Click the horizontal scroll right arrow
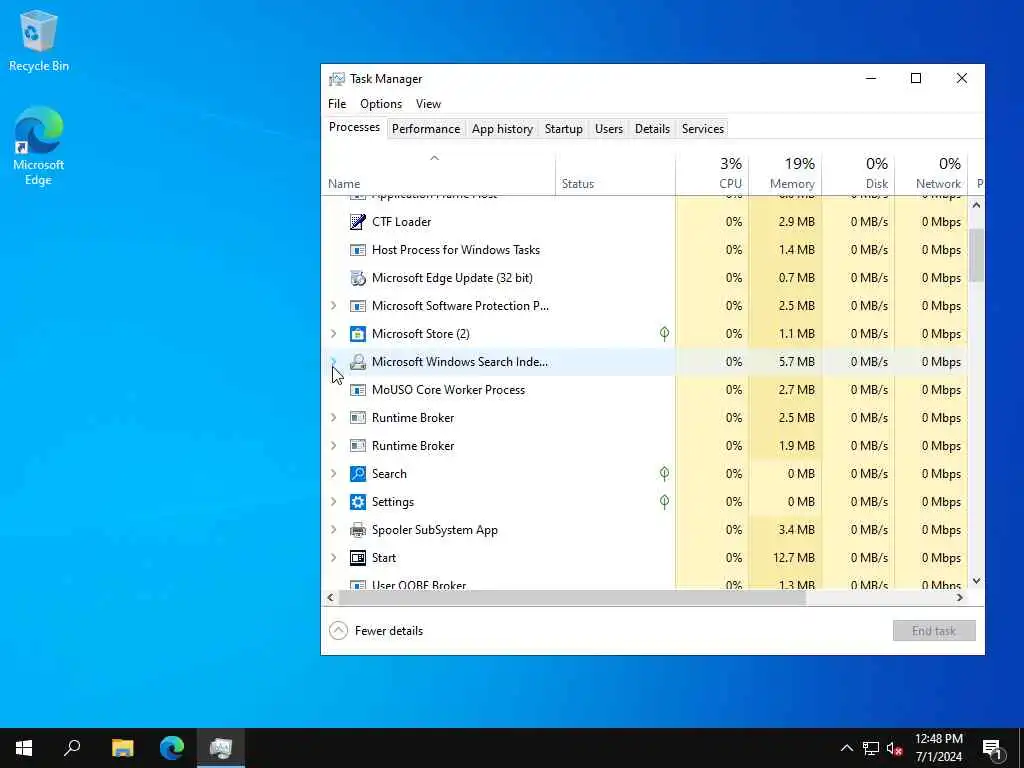The height and width of the screenshot is (768, 1024). tap(960, 598)
